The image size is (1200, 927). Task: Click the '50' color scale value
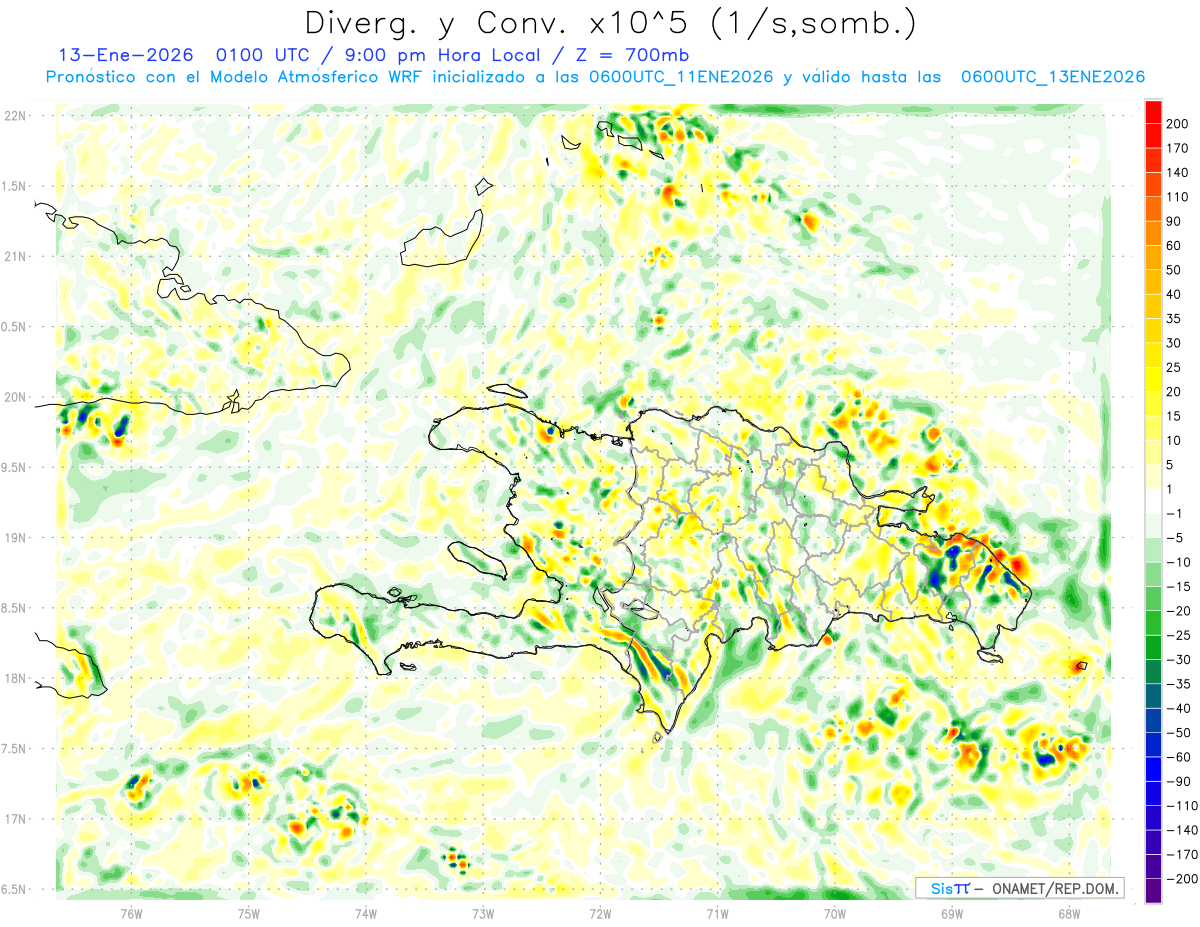(1174, 270)
